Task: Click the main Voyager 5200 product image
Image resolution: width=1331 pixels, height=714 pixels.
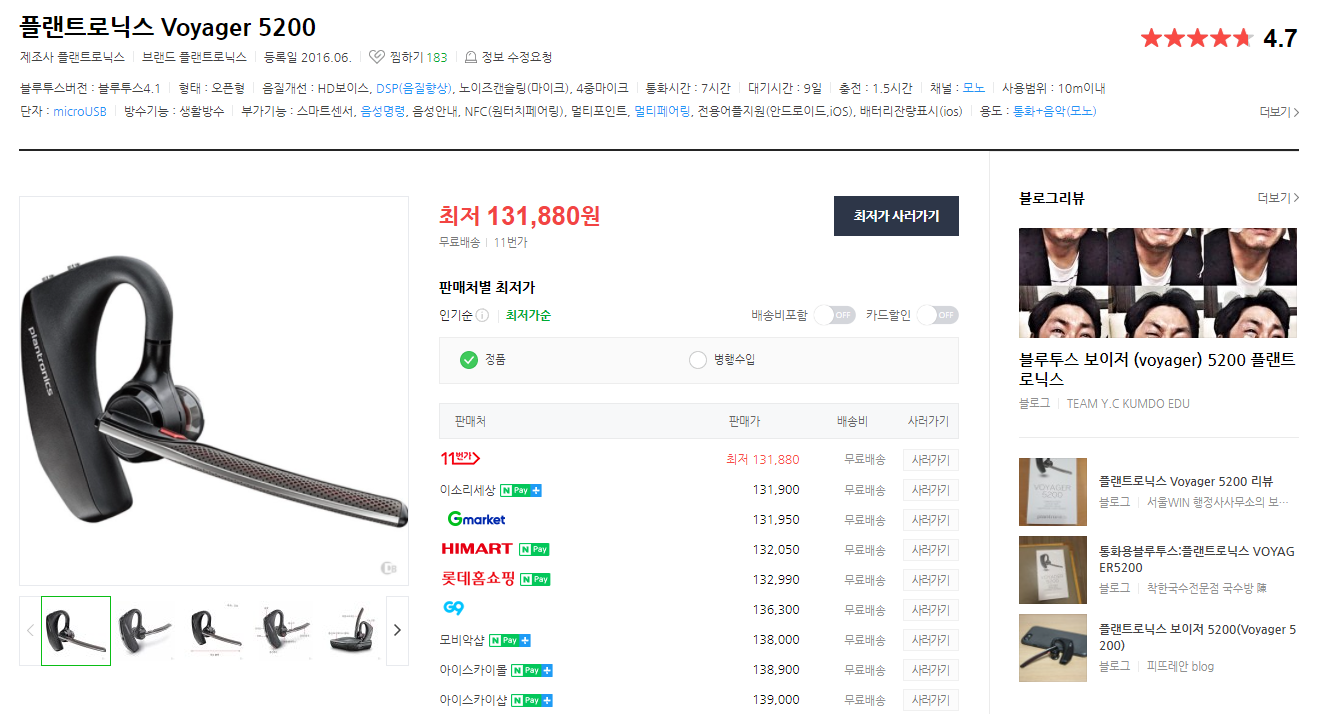Action: pyautogui.click(x=214, y=391)
